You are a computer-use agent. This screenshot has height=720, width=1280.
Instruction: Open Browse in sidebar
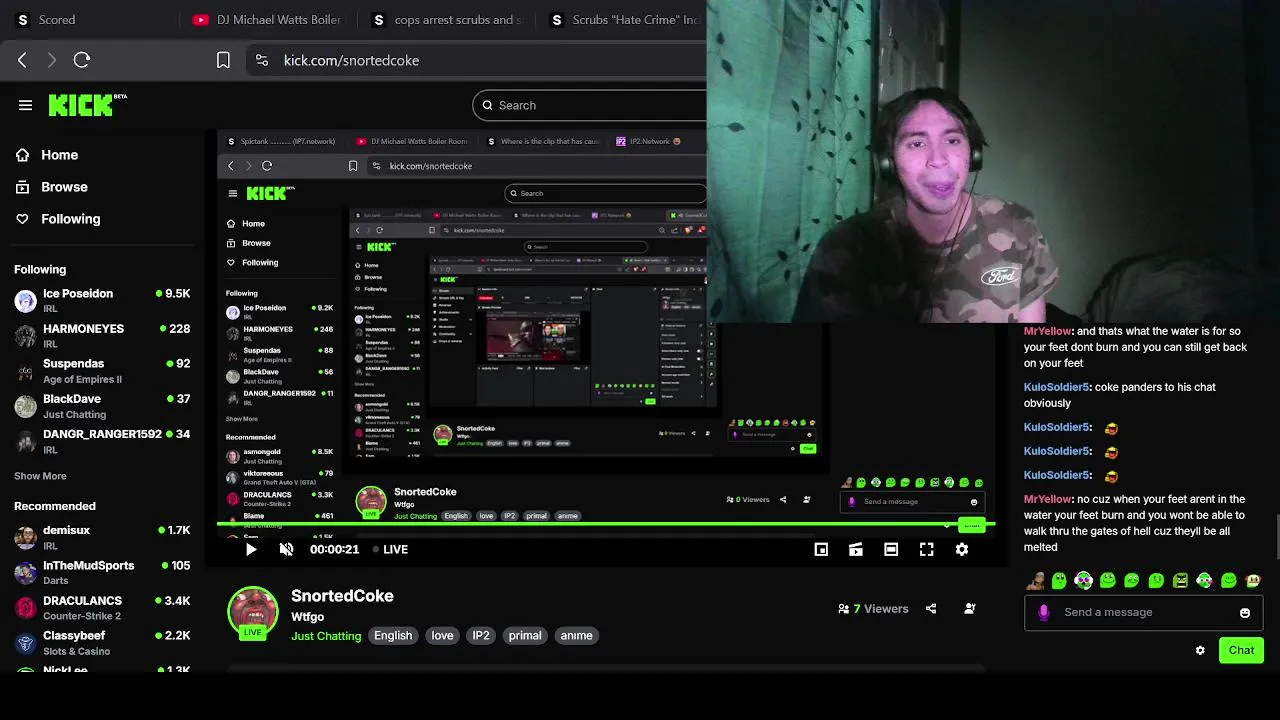[x=64, y=187]
